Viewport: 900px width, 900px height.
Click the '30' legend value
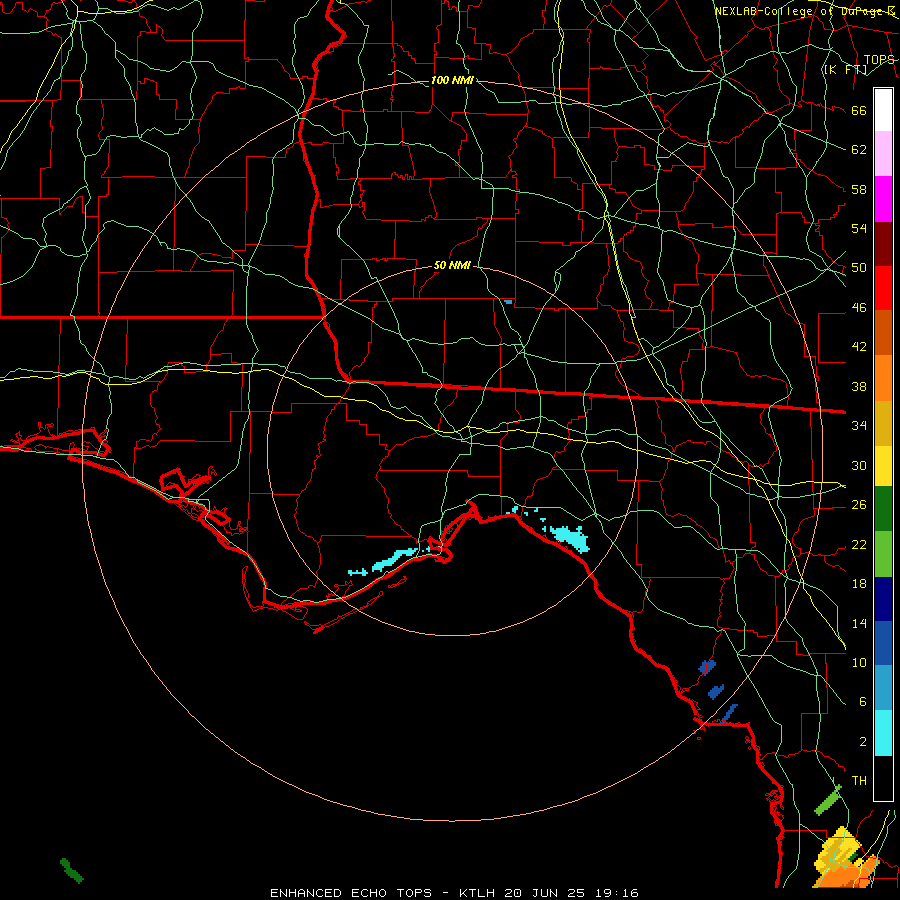(859, 465)
